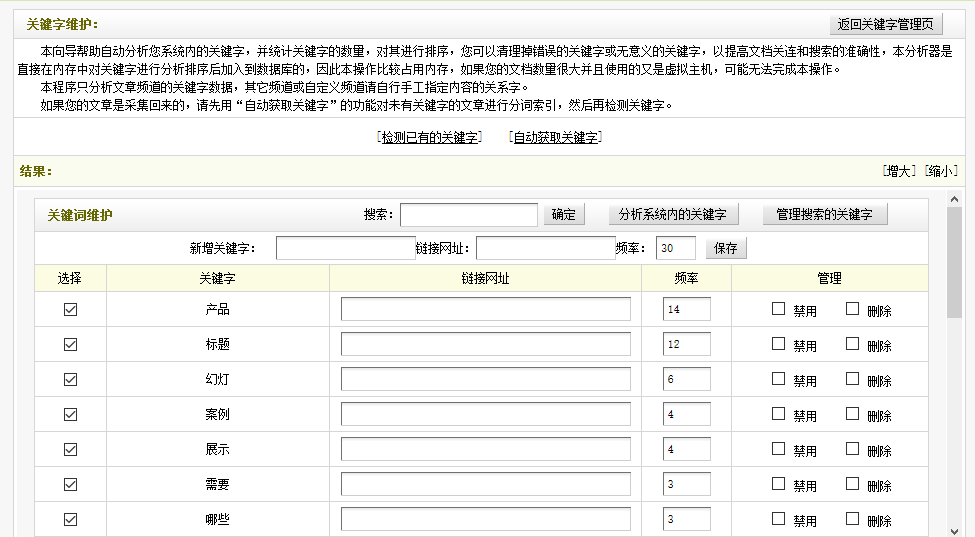The height and width of the screenshot is (537, 975).
Task: Check 禁用 for the 标题 keyword
Action: click(778, 344)
